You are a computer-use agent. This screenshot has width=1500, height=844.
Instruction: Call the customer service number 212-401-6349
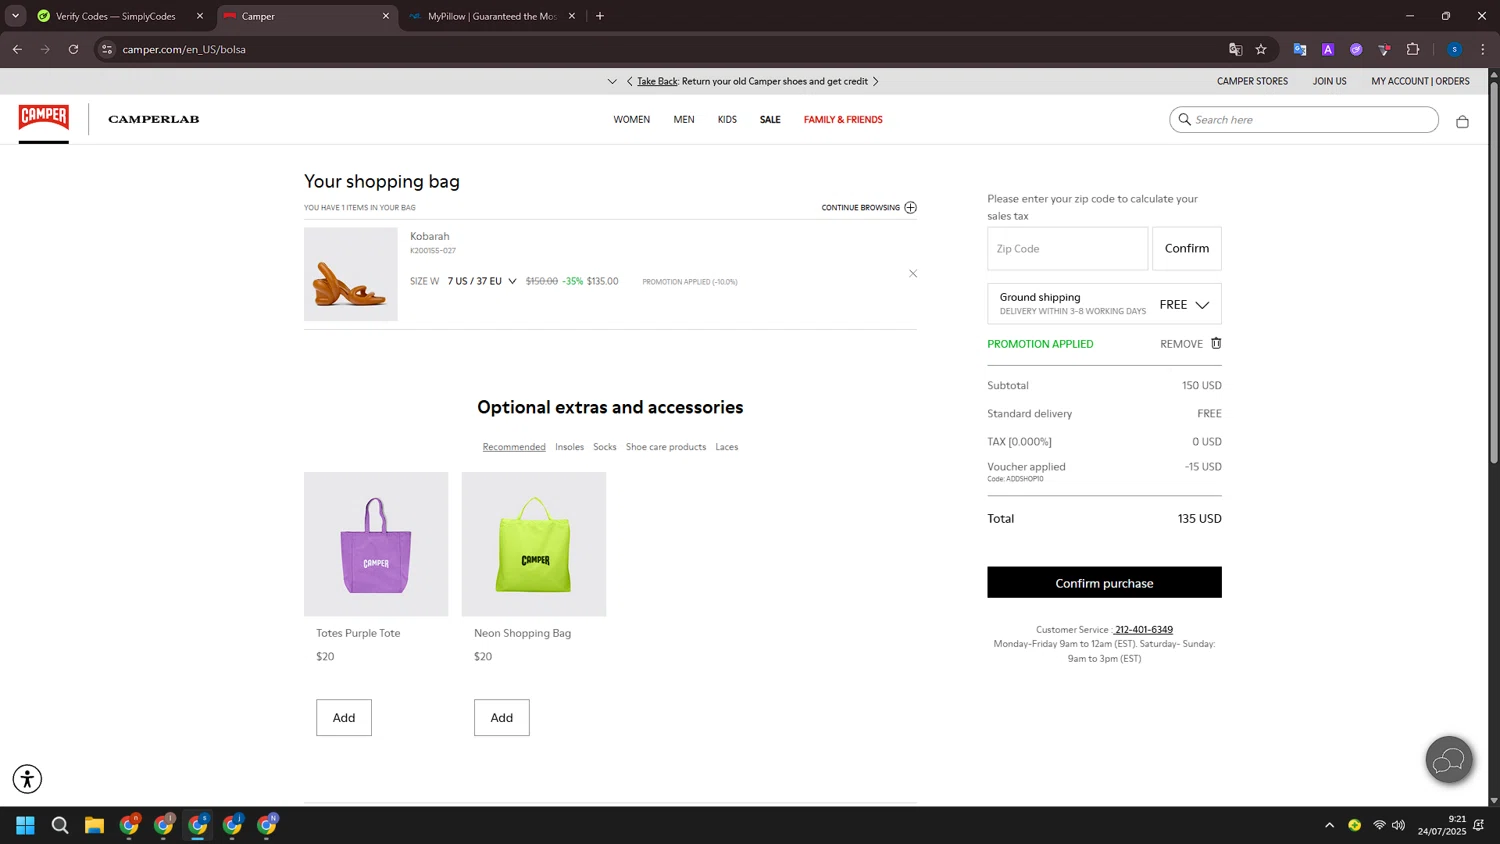tap(1144, 629)
